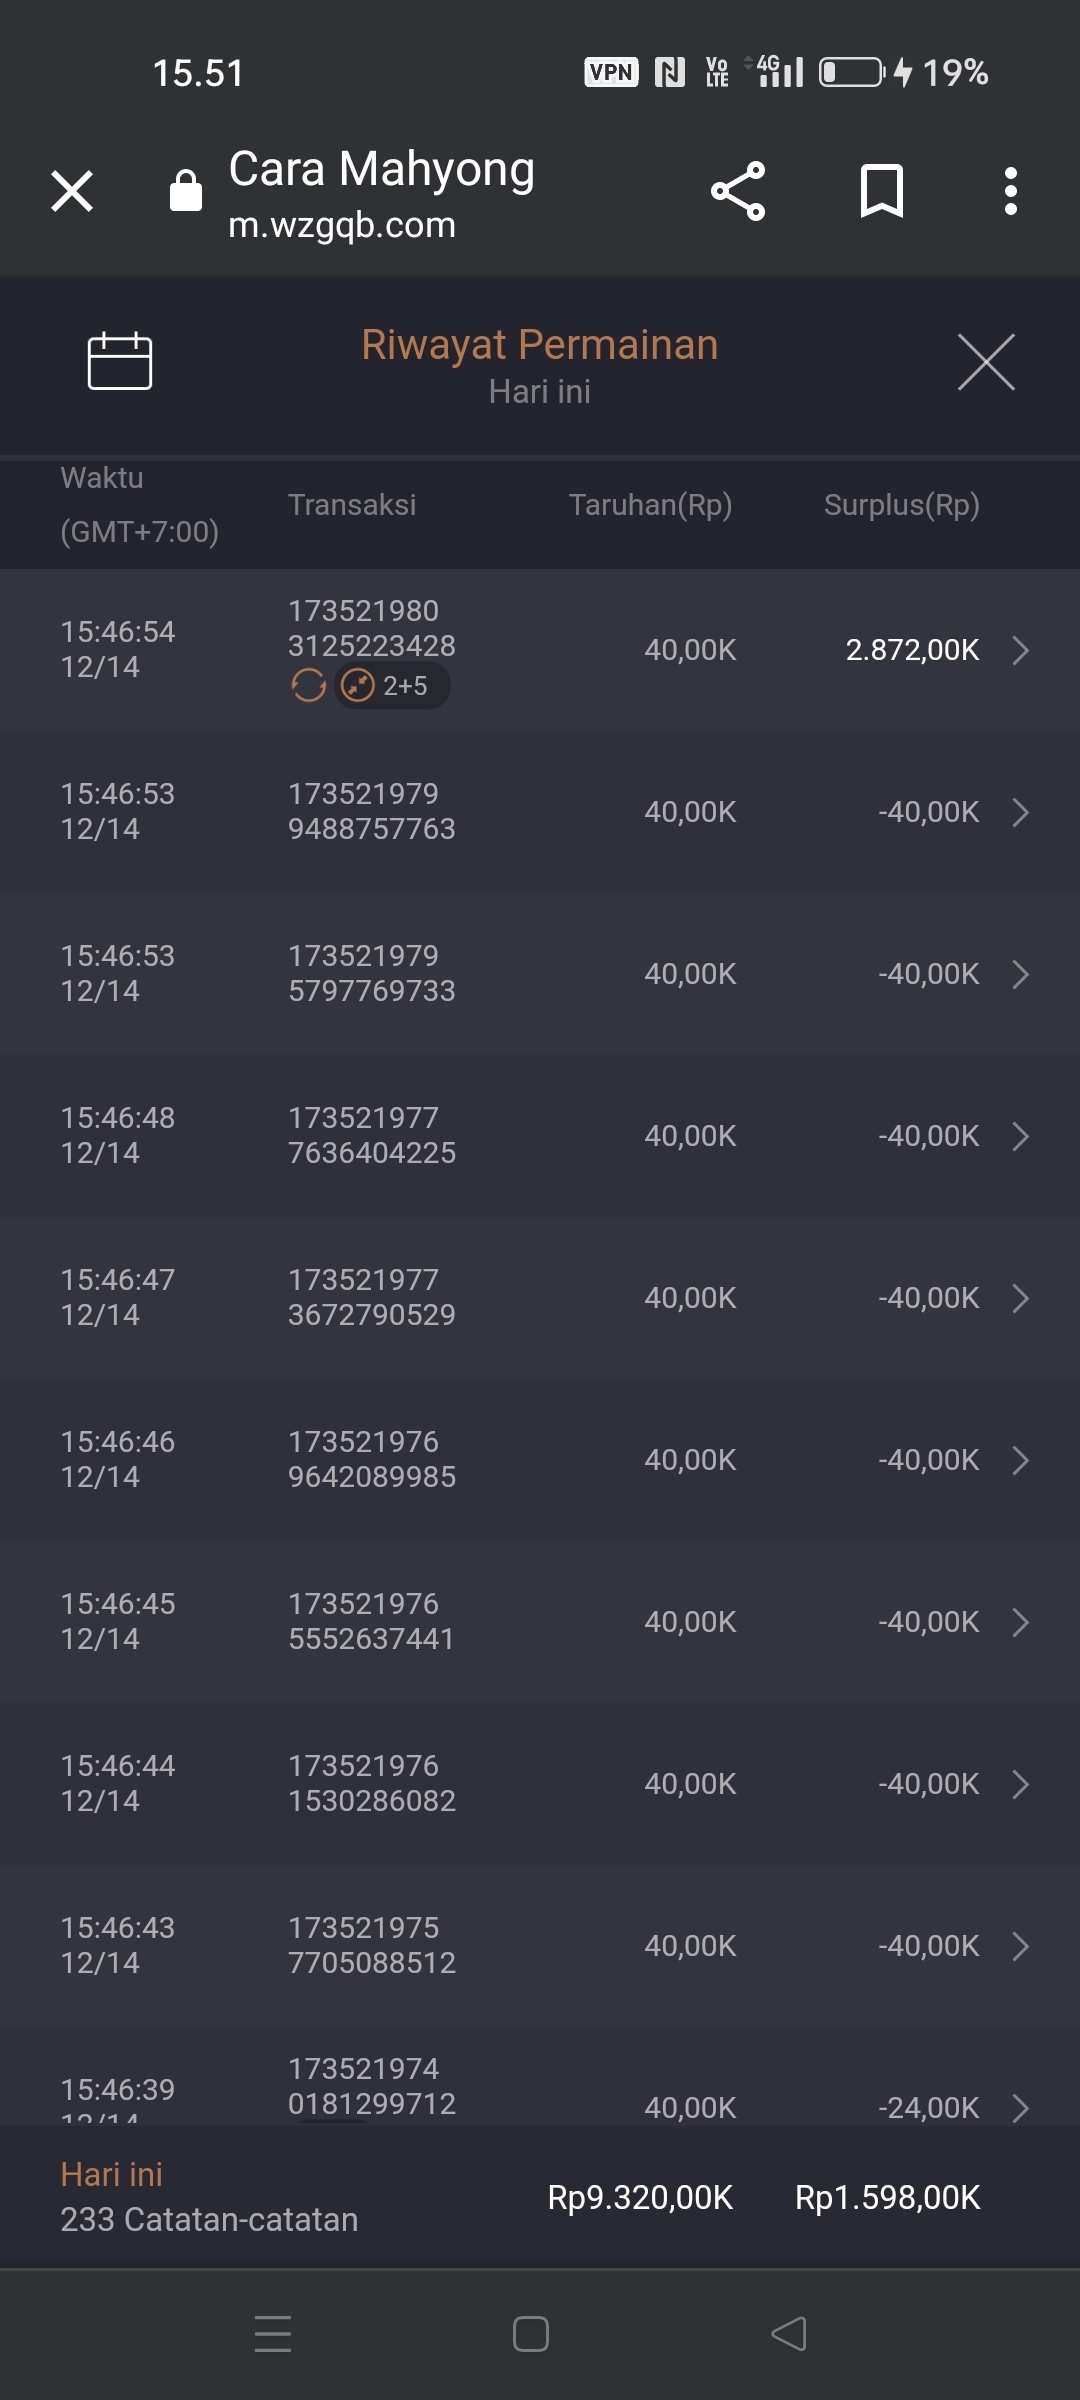Bookmark this page with the bookmark icon
1080x2400 pixels.
pos(881,191)
